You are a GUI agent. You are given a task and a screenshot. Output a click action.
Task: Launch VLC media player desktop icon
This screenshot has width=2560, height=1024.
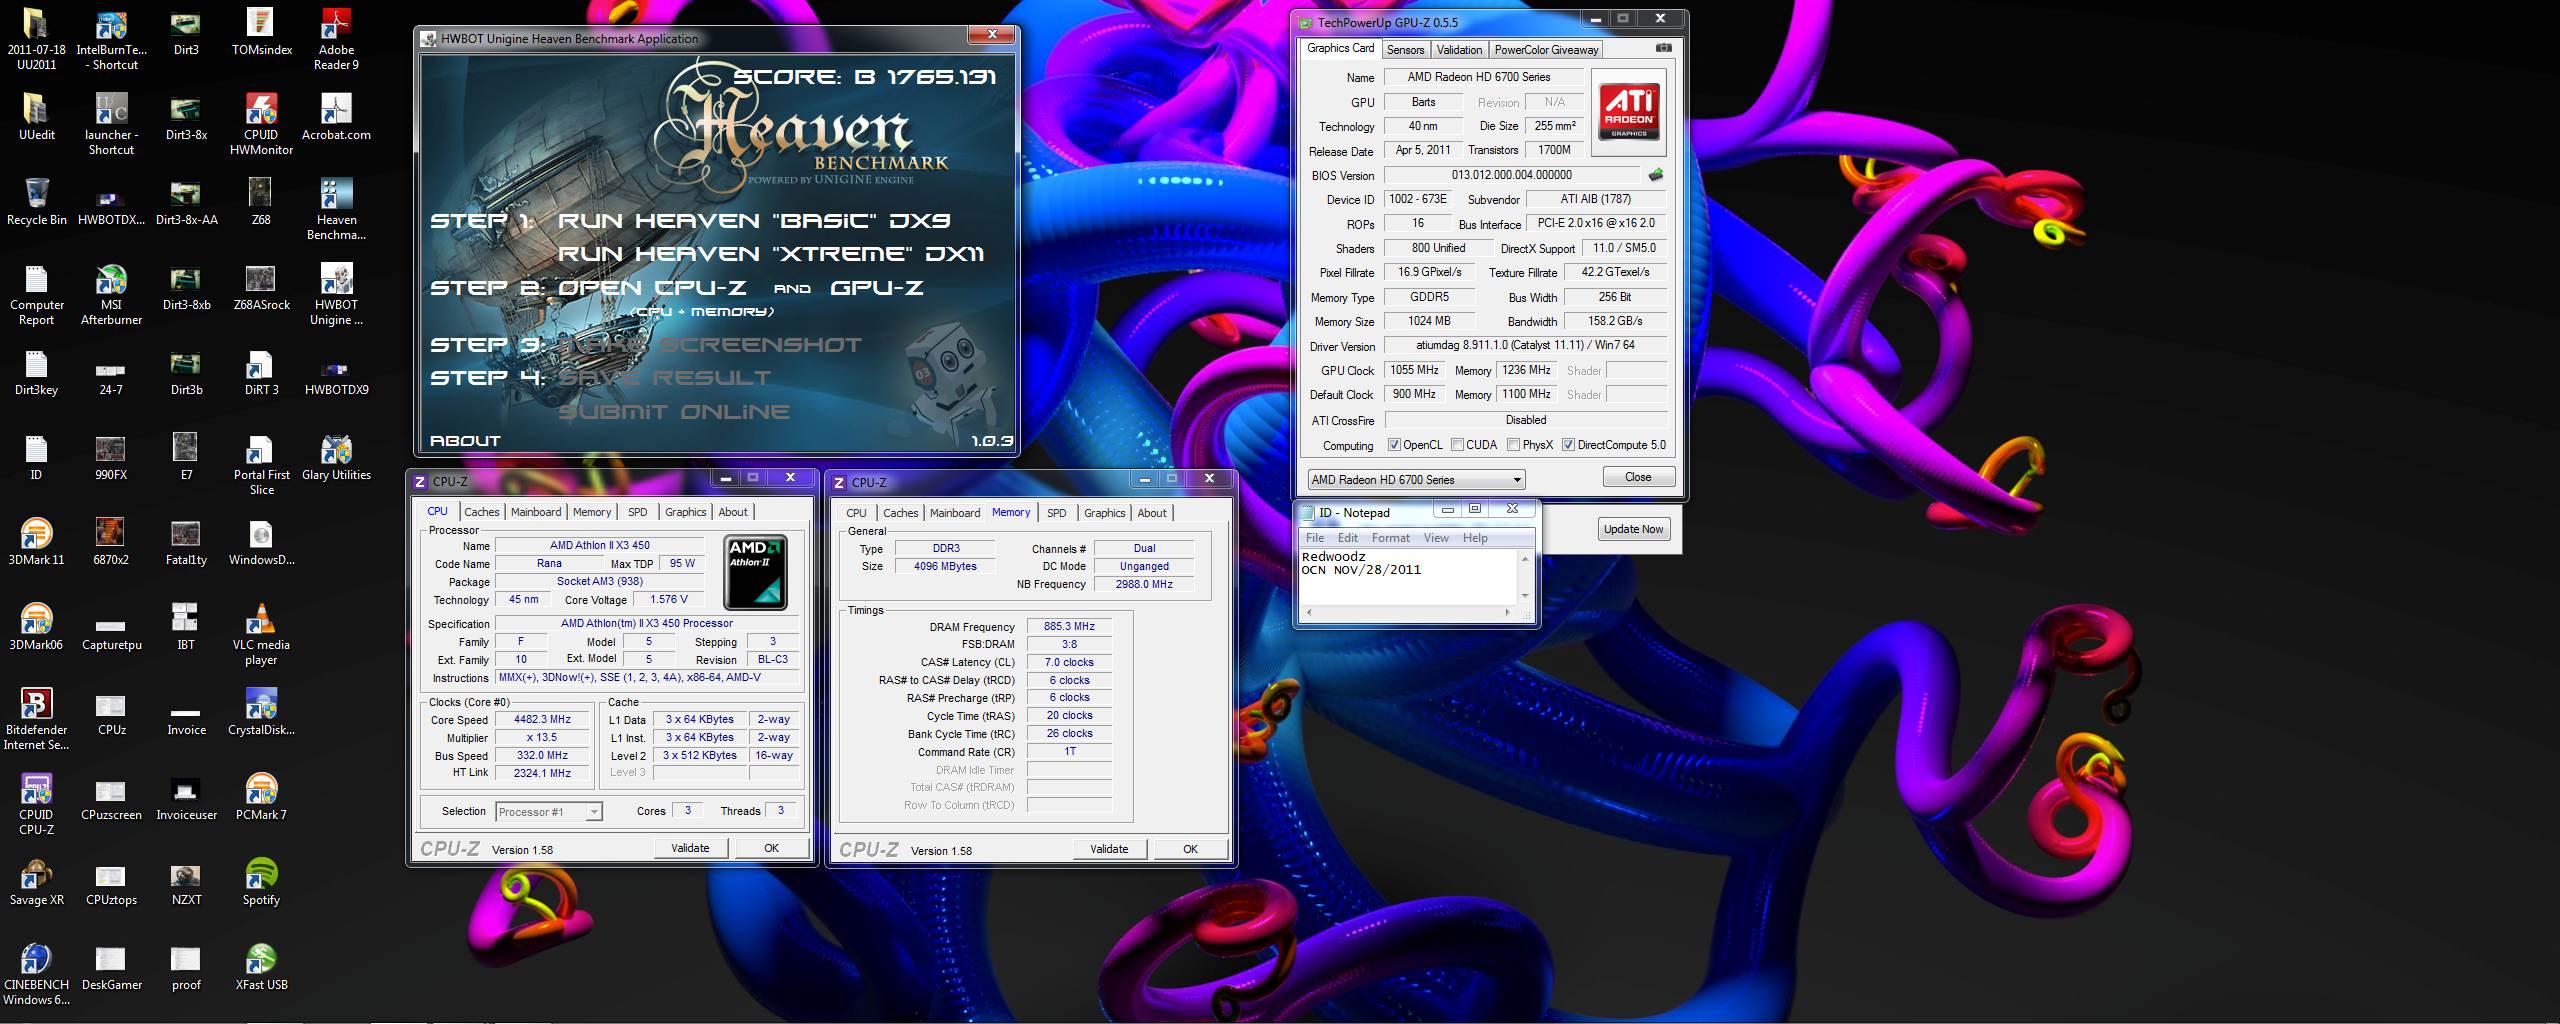tap(261, 635)
